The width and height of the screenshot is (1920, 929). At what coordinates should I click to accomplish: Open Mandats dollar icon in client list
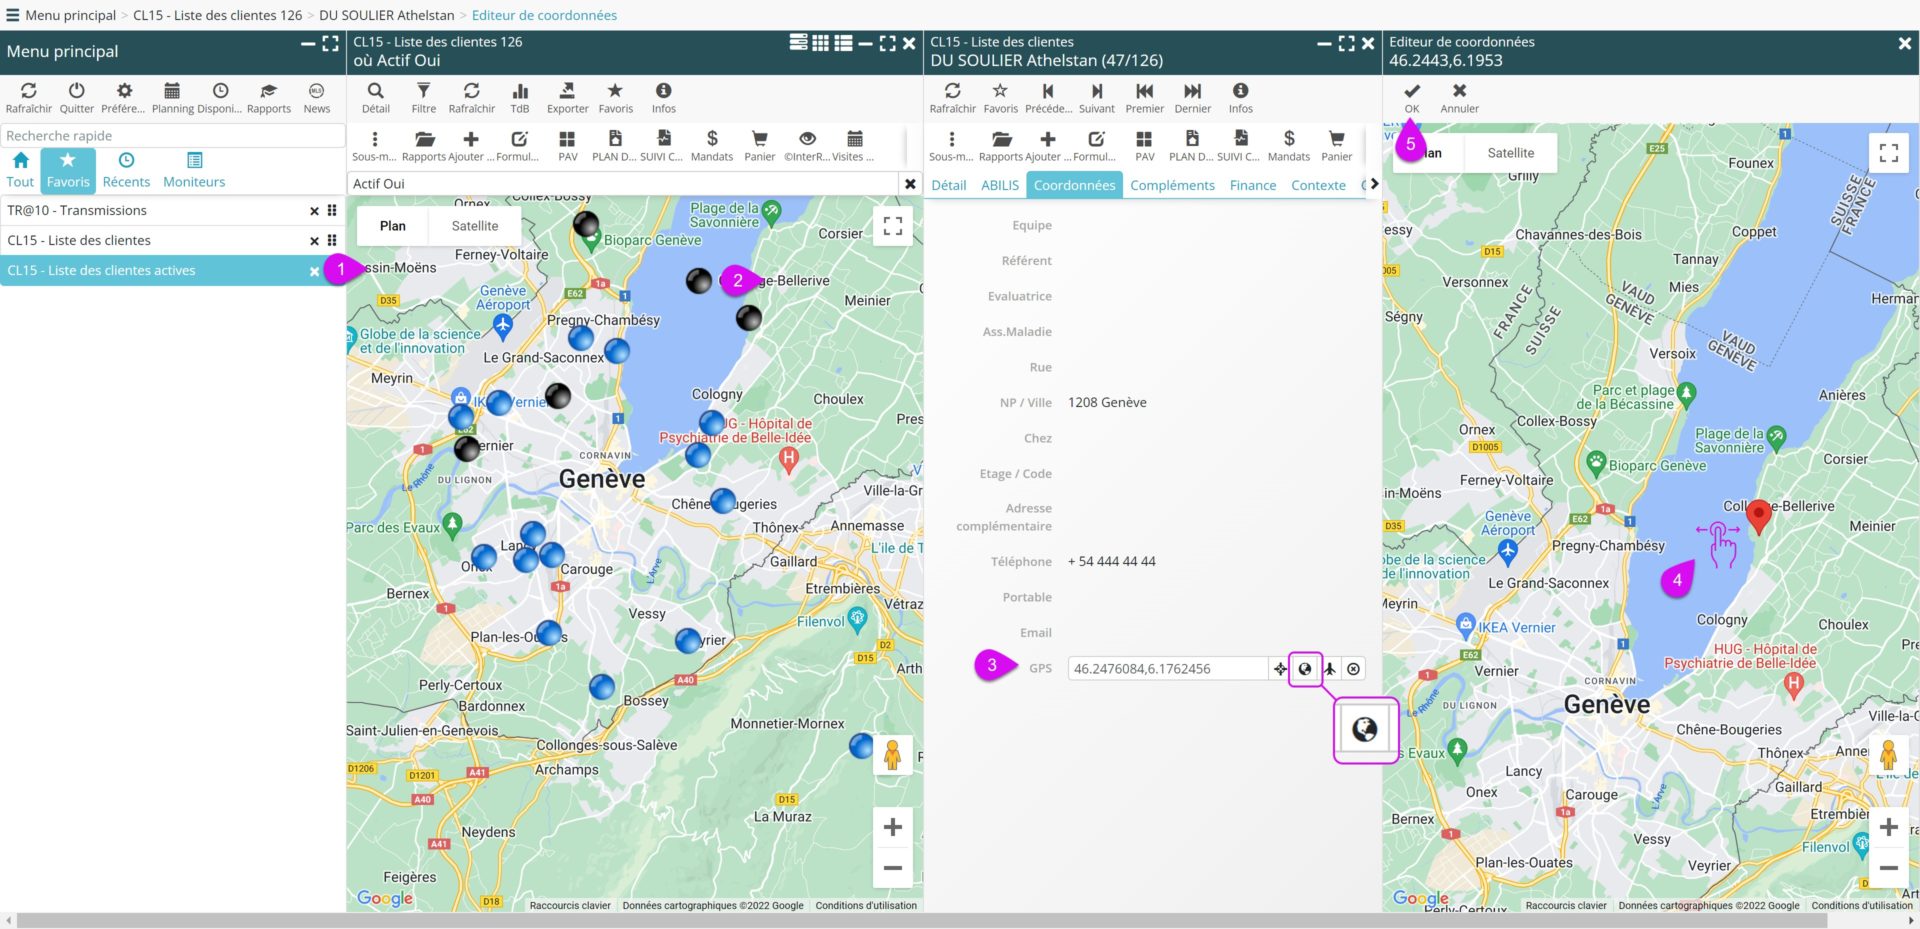(x=711, y=145)
